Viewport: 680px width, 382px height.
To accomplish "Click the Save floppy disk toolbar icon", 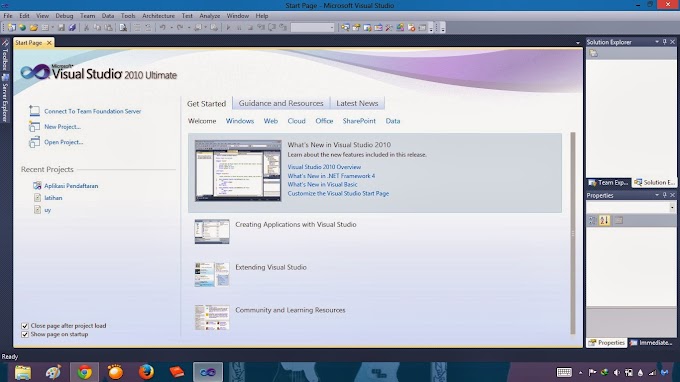I will (x=61, y=27).
